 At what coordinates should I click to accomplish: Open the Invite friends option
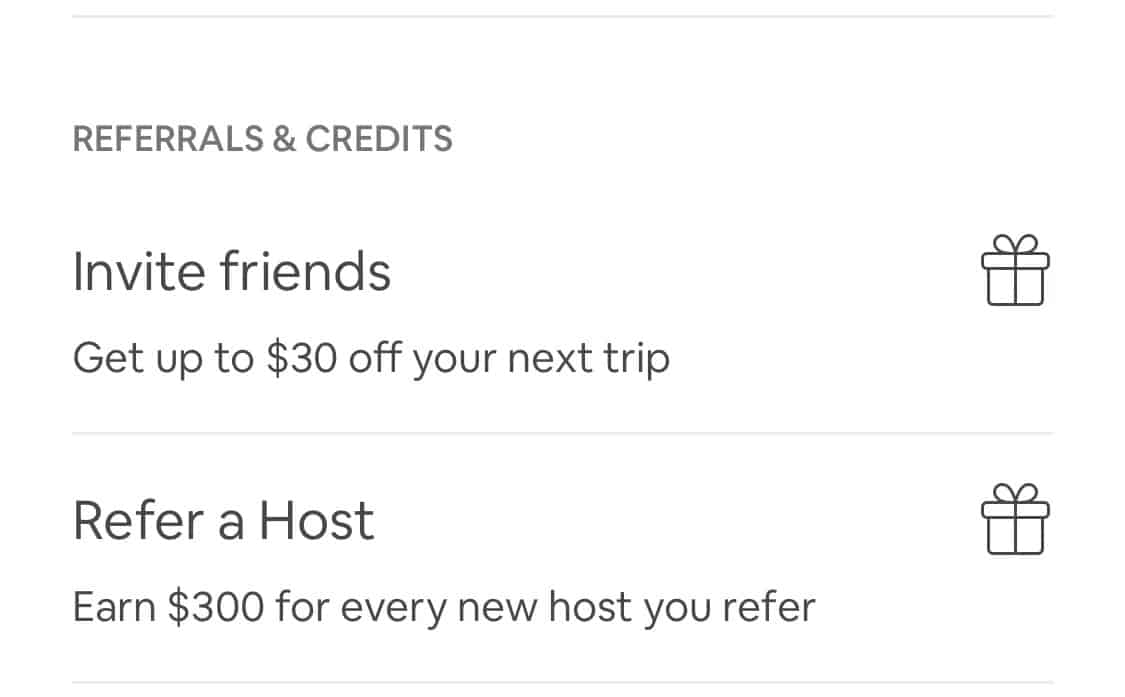(x=232, y=272)
